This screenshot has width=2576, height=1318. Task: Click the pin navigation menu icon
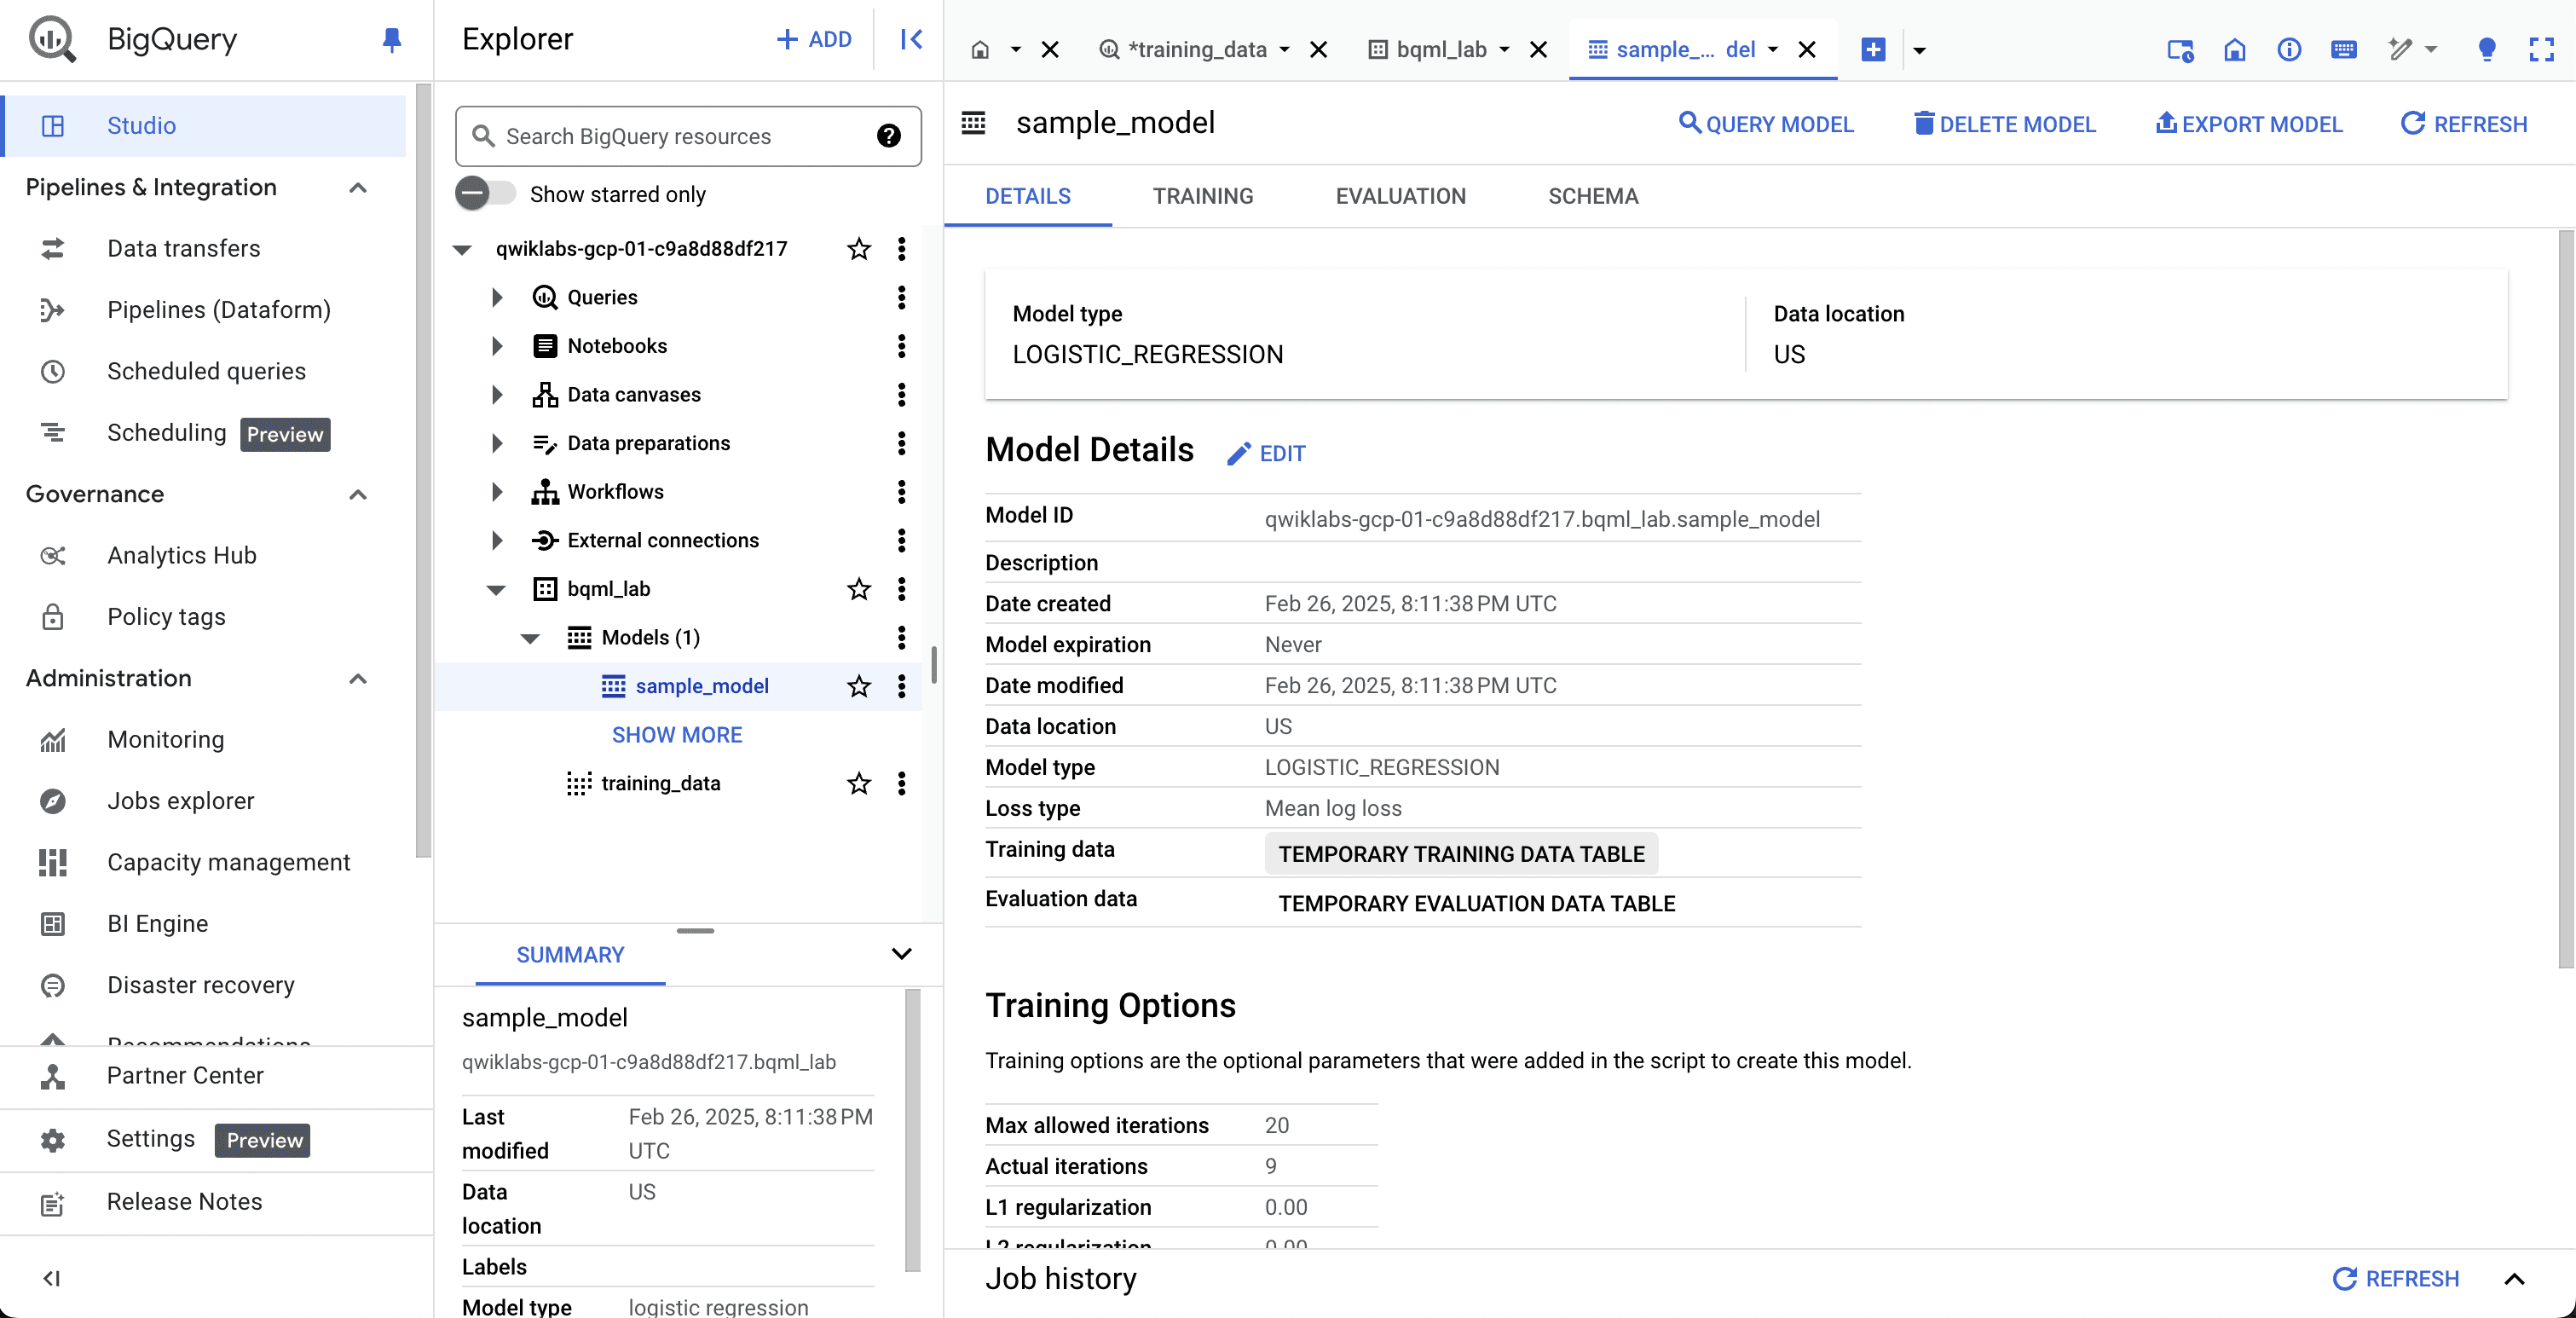coord(392,39)
